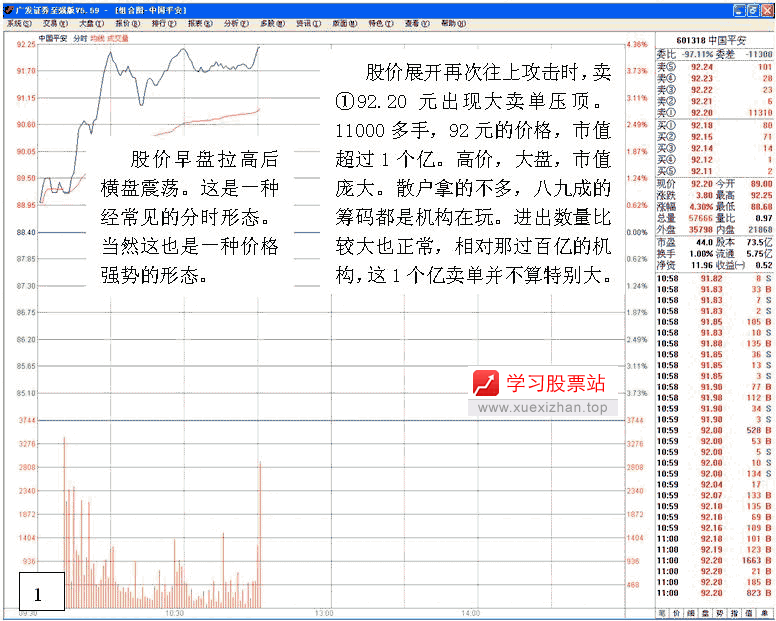
Task: Select the 买⑤ 92.11 order row
Action: click(715, 171)
